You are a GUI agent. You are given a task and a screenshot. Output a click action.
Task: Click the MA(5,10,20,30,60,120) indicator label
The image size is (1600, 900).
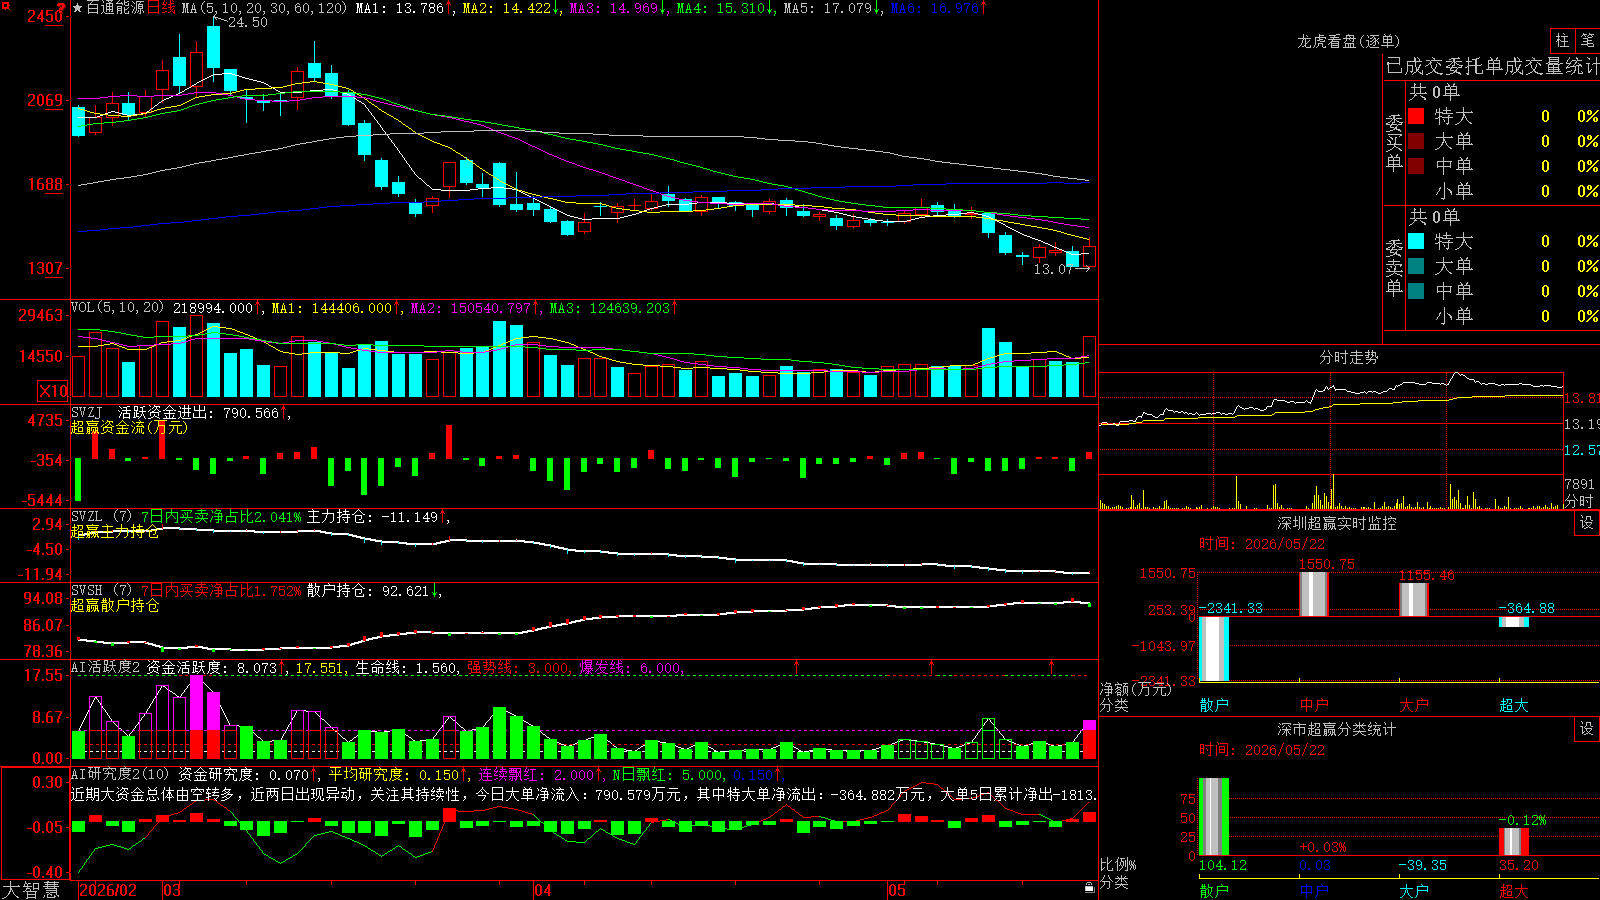(x=264, y=8)
